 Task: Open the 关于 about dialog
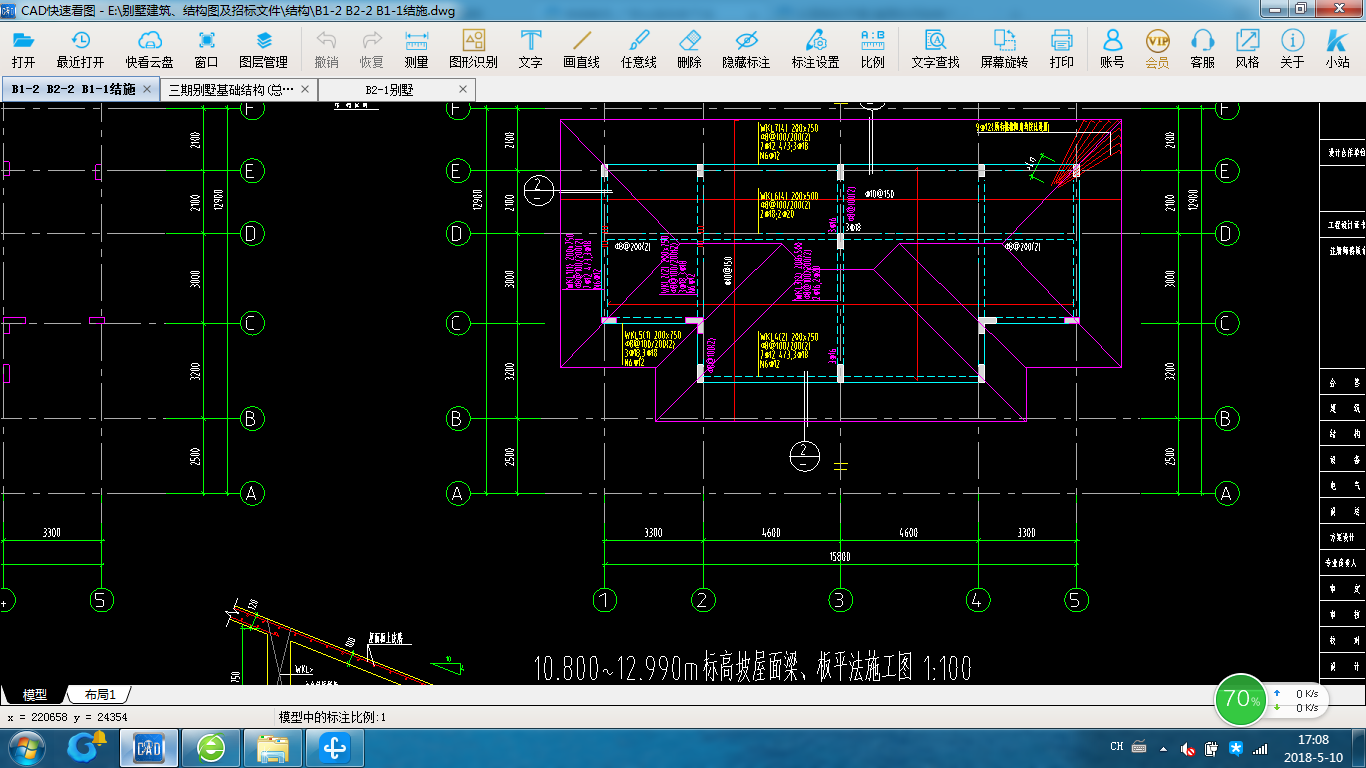pos(1292,49)
